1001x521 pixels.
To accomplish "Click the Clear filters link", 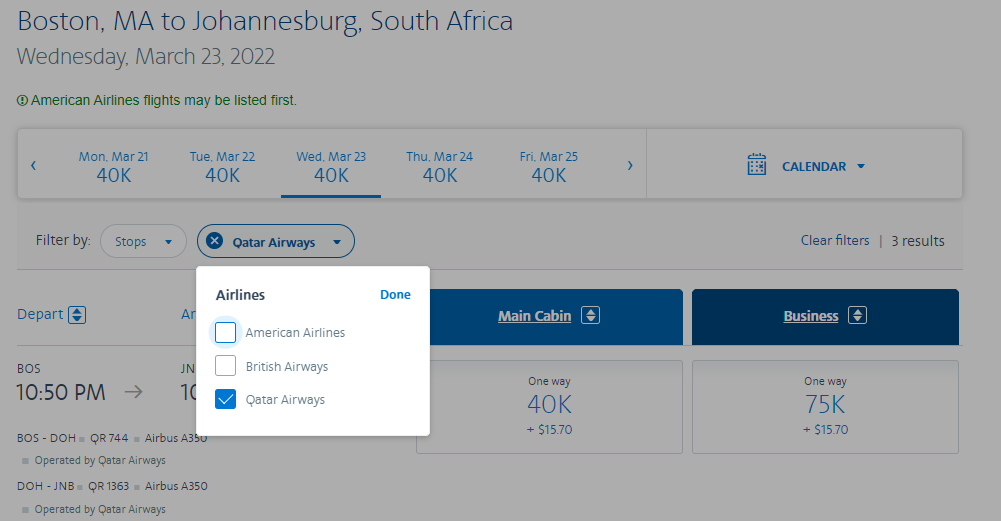I will [835, 241].
